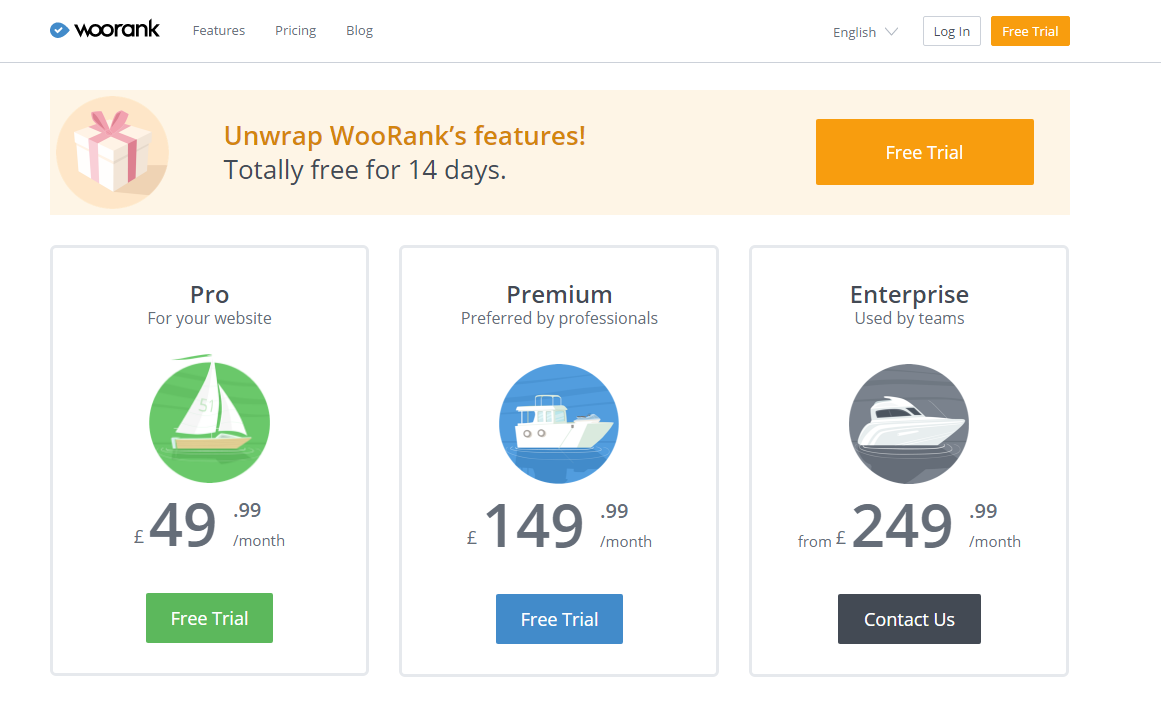
Task: Open the Features menu item
Action: 218,30
